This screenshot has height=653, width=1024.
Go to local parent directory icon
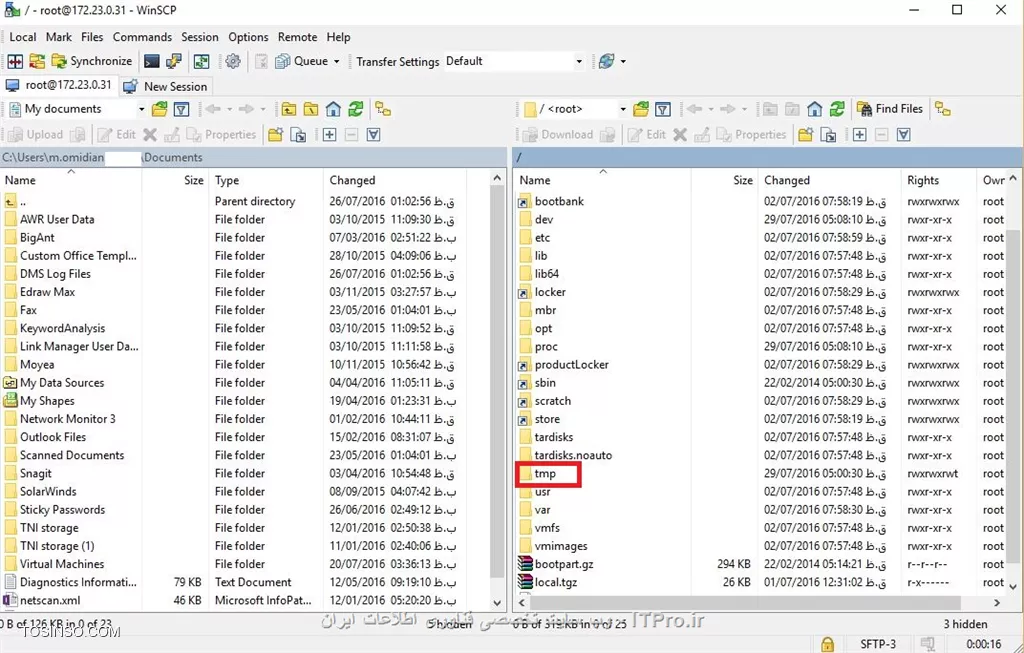pos(289,109)
